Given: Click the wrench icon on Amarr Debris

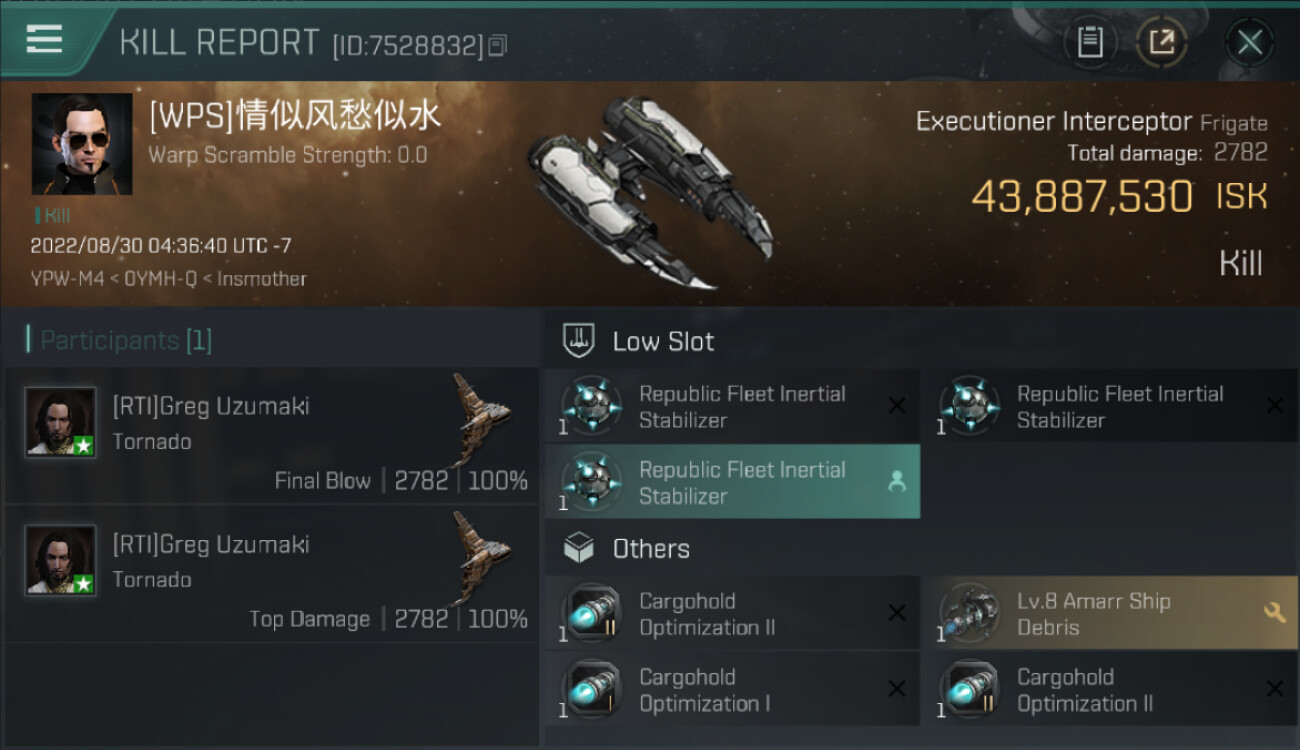Looking at the screenshot, I should pos(1274,613).
